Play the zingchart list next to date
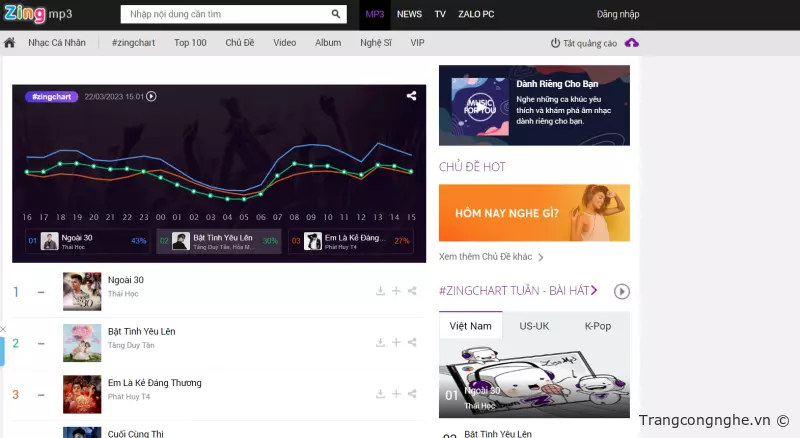800x438 pixels. pyautogui.click(x=151, y=96)
